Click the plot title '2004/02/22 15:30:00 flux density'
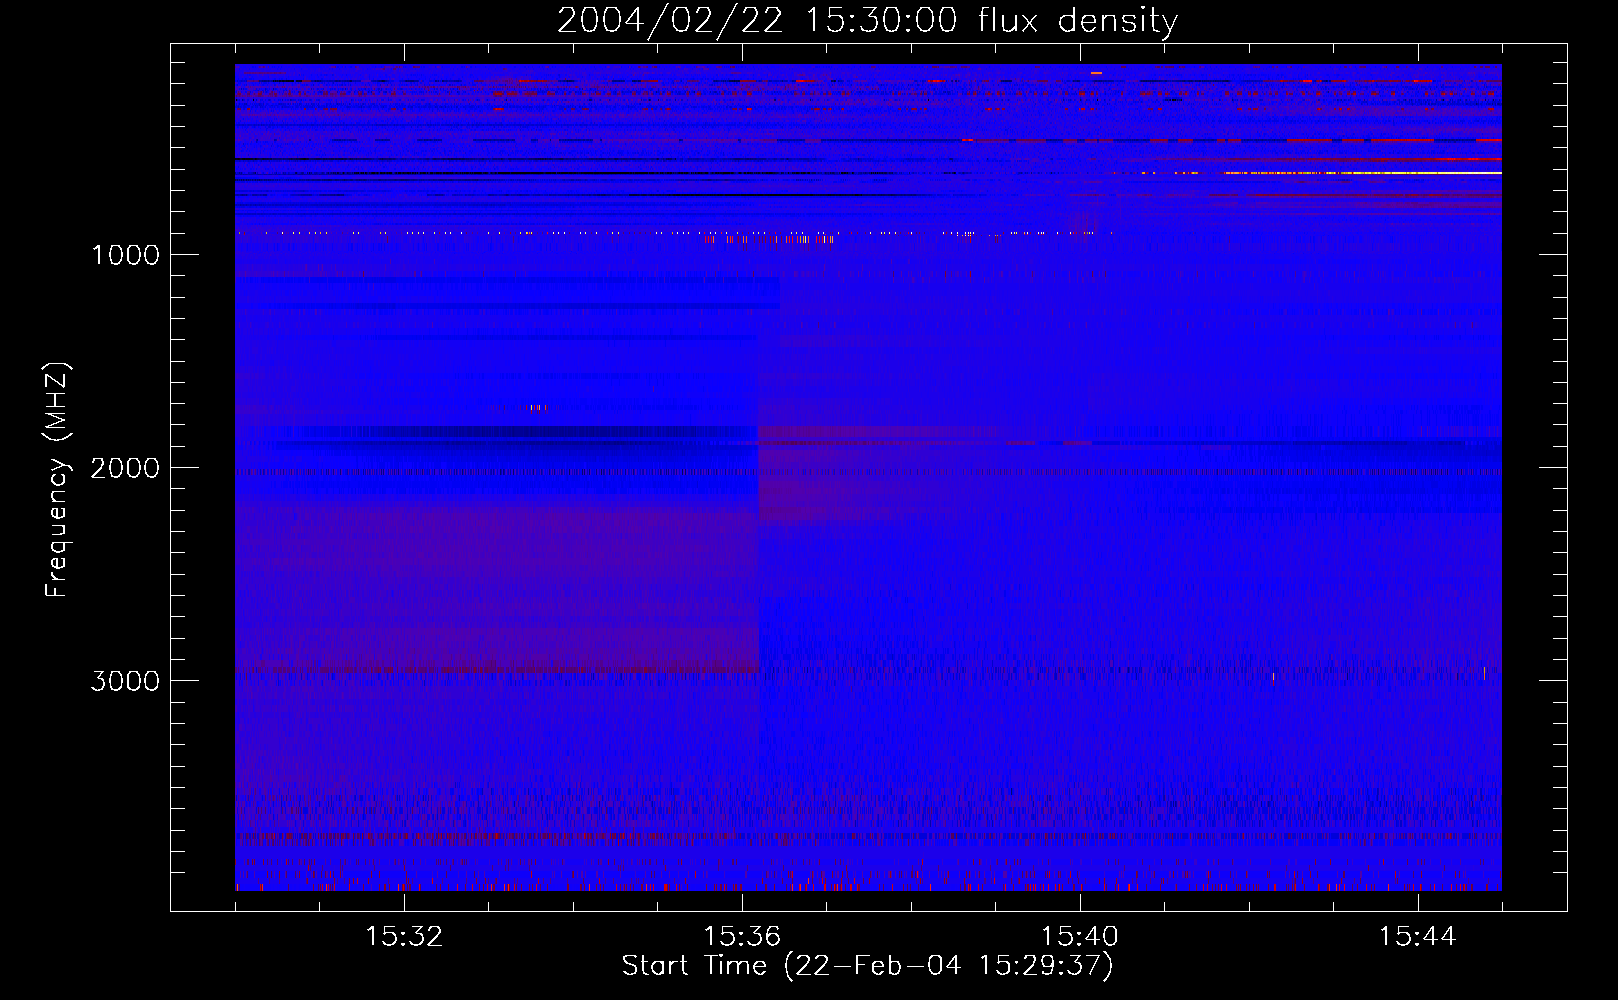Screen dimensions: 1618x1000 [x=867, y=21]
